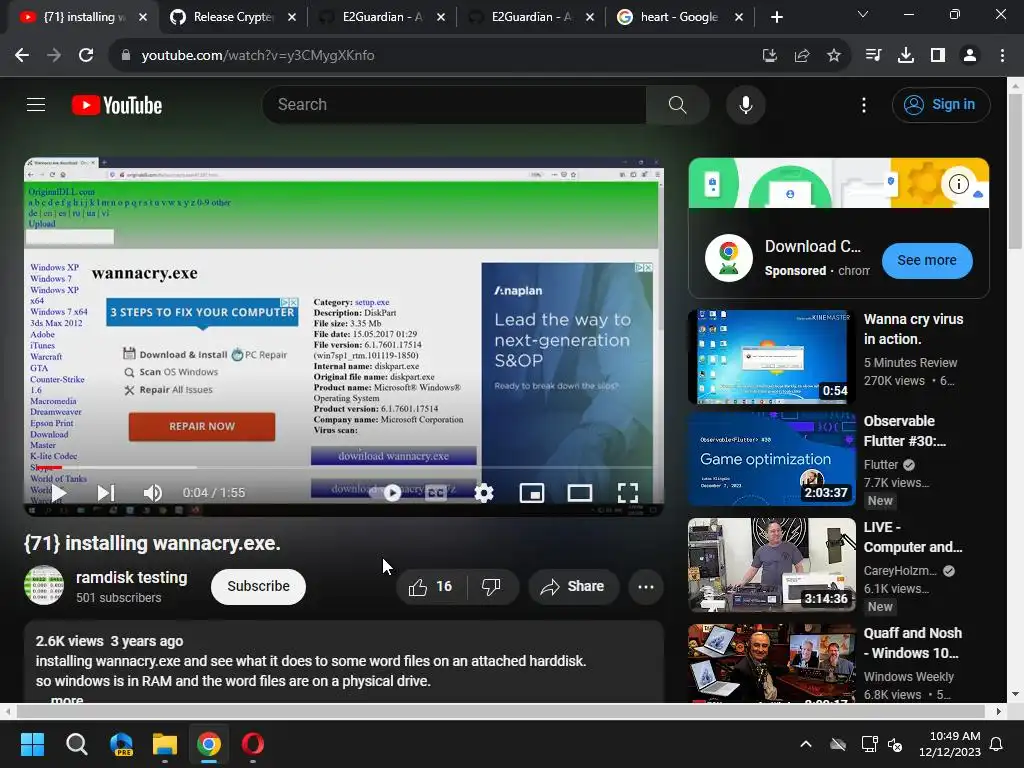Sign in to YouTube
Image resolution: width=1024 pixels, height=768 pixels.
tap(940, 104)
